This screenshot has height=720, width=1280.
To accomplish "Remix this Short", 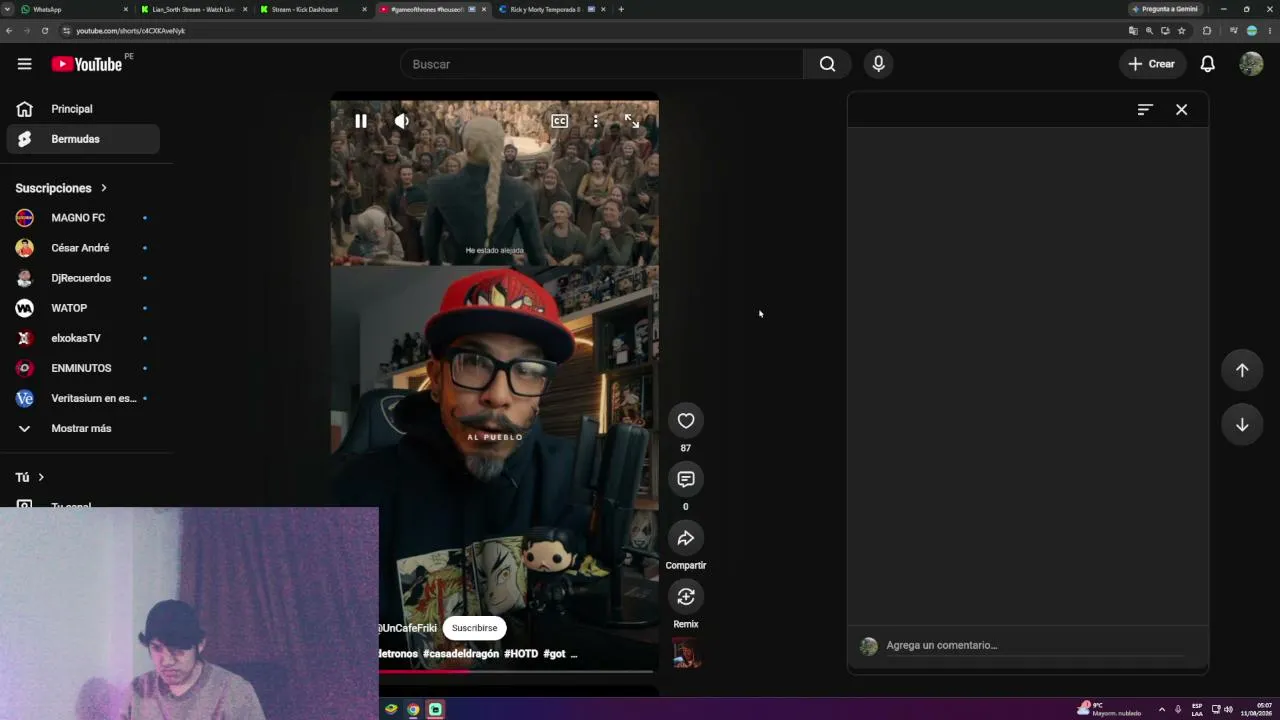I will [x=685, y=597].
